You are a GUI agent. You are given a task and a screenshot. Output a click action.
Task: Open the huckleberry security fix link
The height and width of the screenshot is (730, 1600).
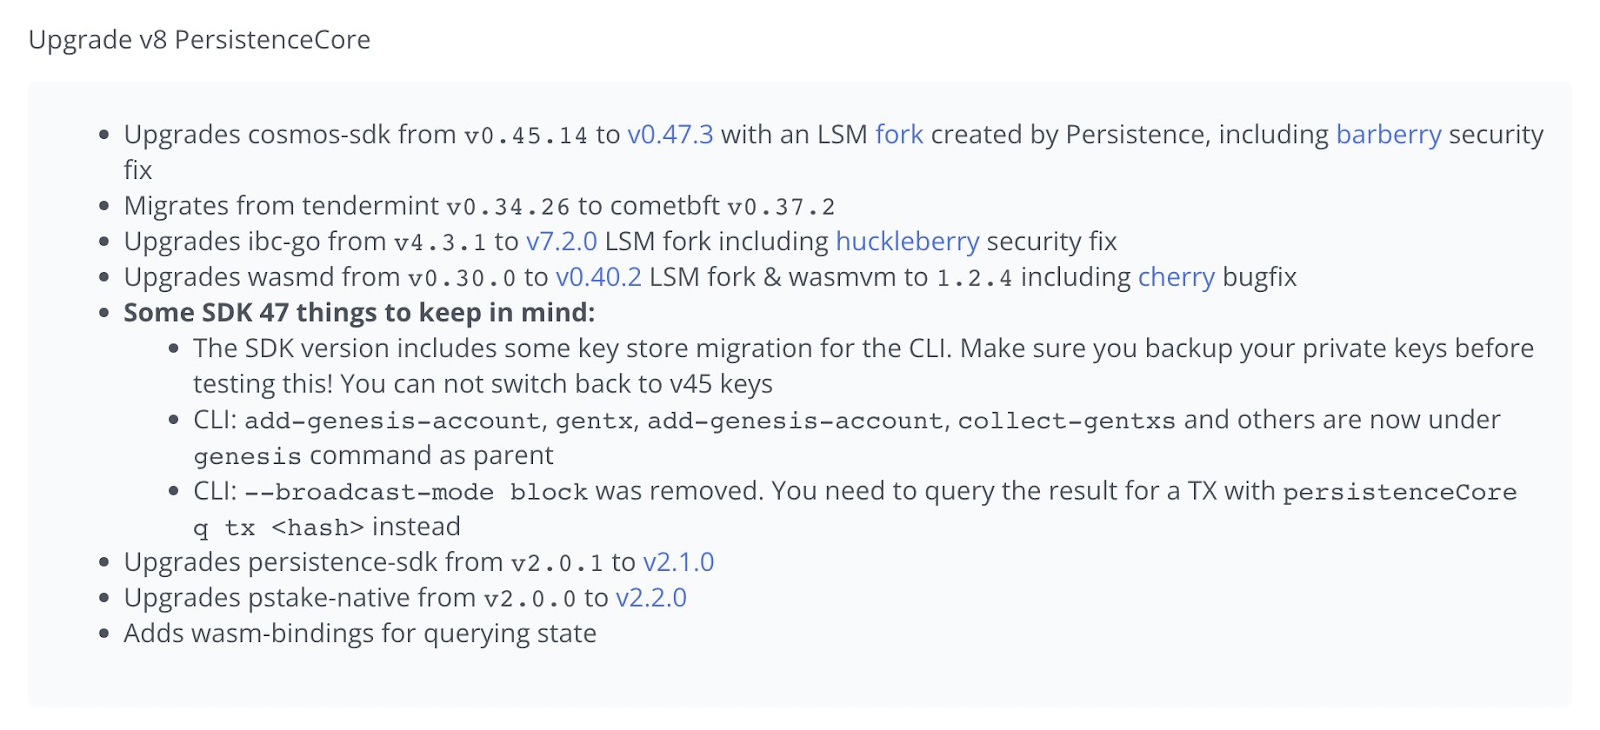click(907, 242)
